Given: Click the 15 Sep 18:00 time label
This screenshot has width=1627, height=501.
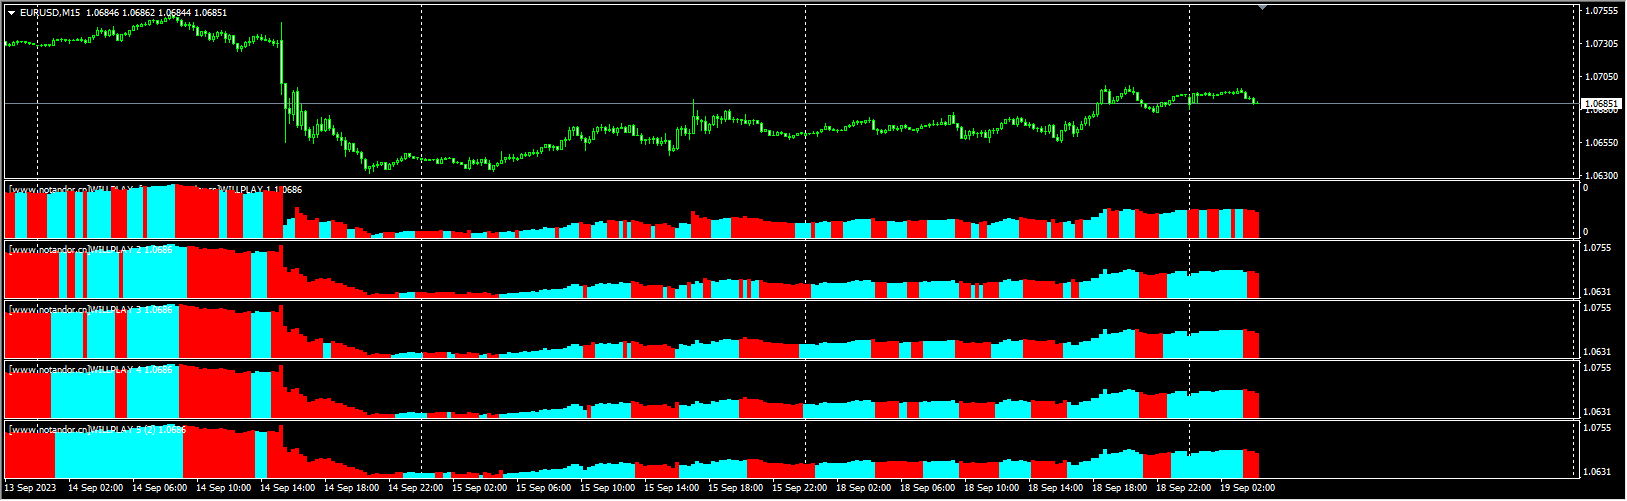Looking at the screenshot, I should (735, 489).
